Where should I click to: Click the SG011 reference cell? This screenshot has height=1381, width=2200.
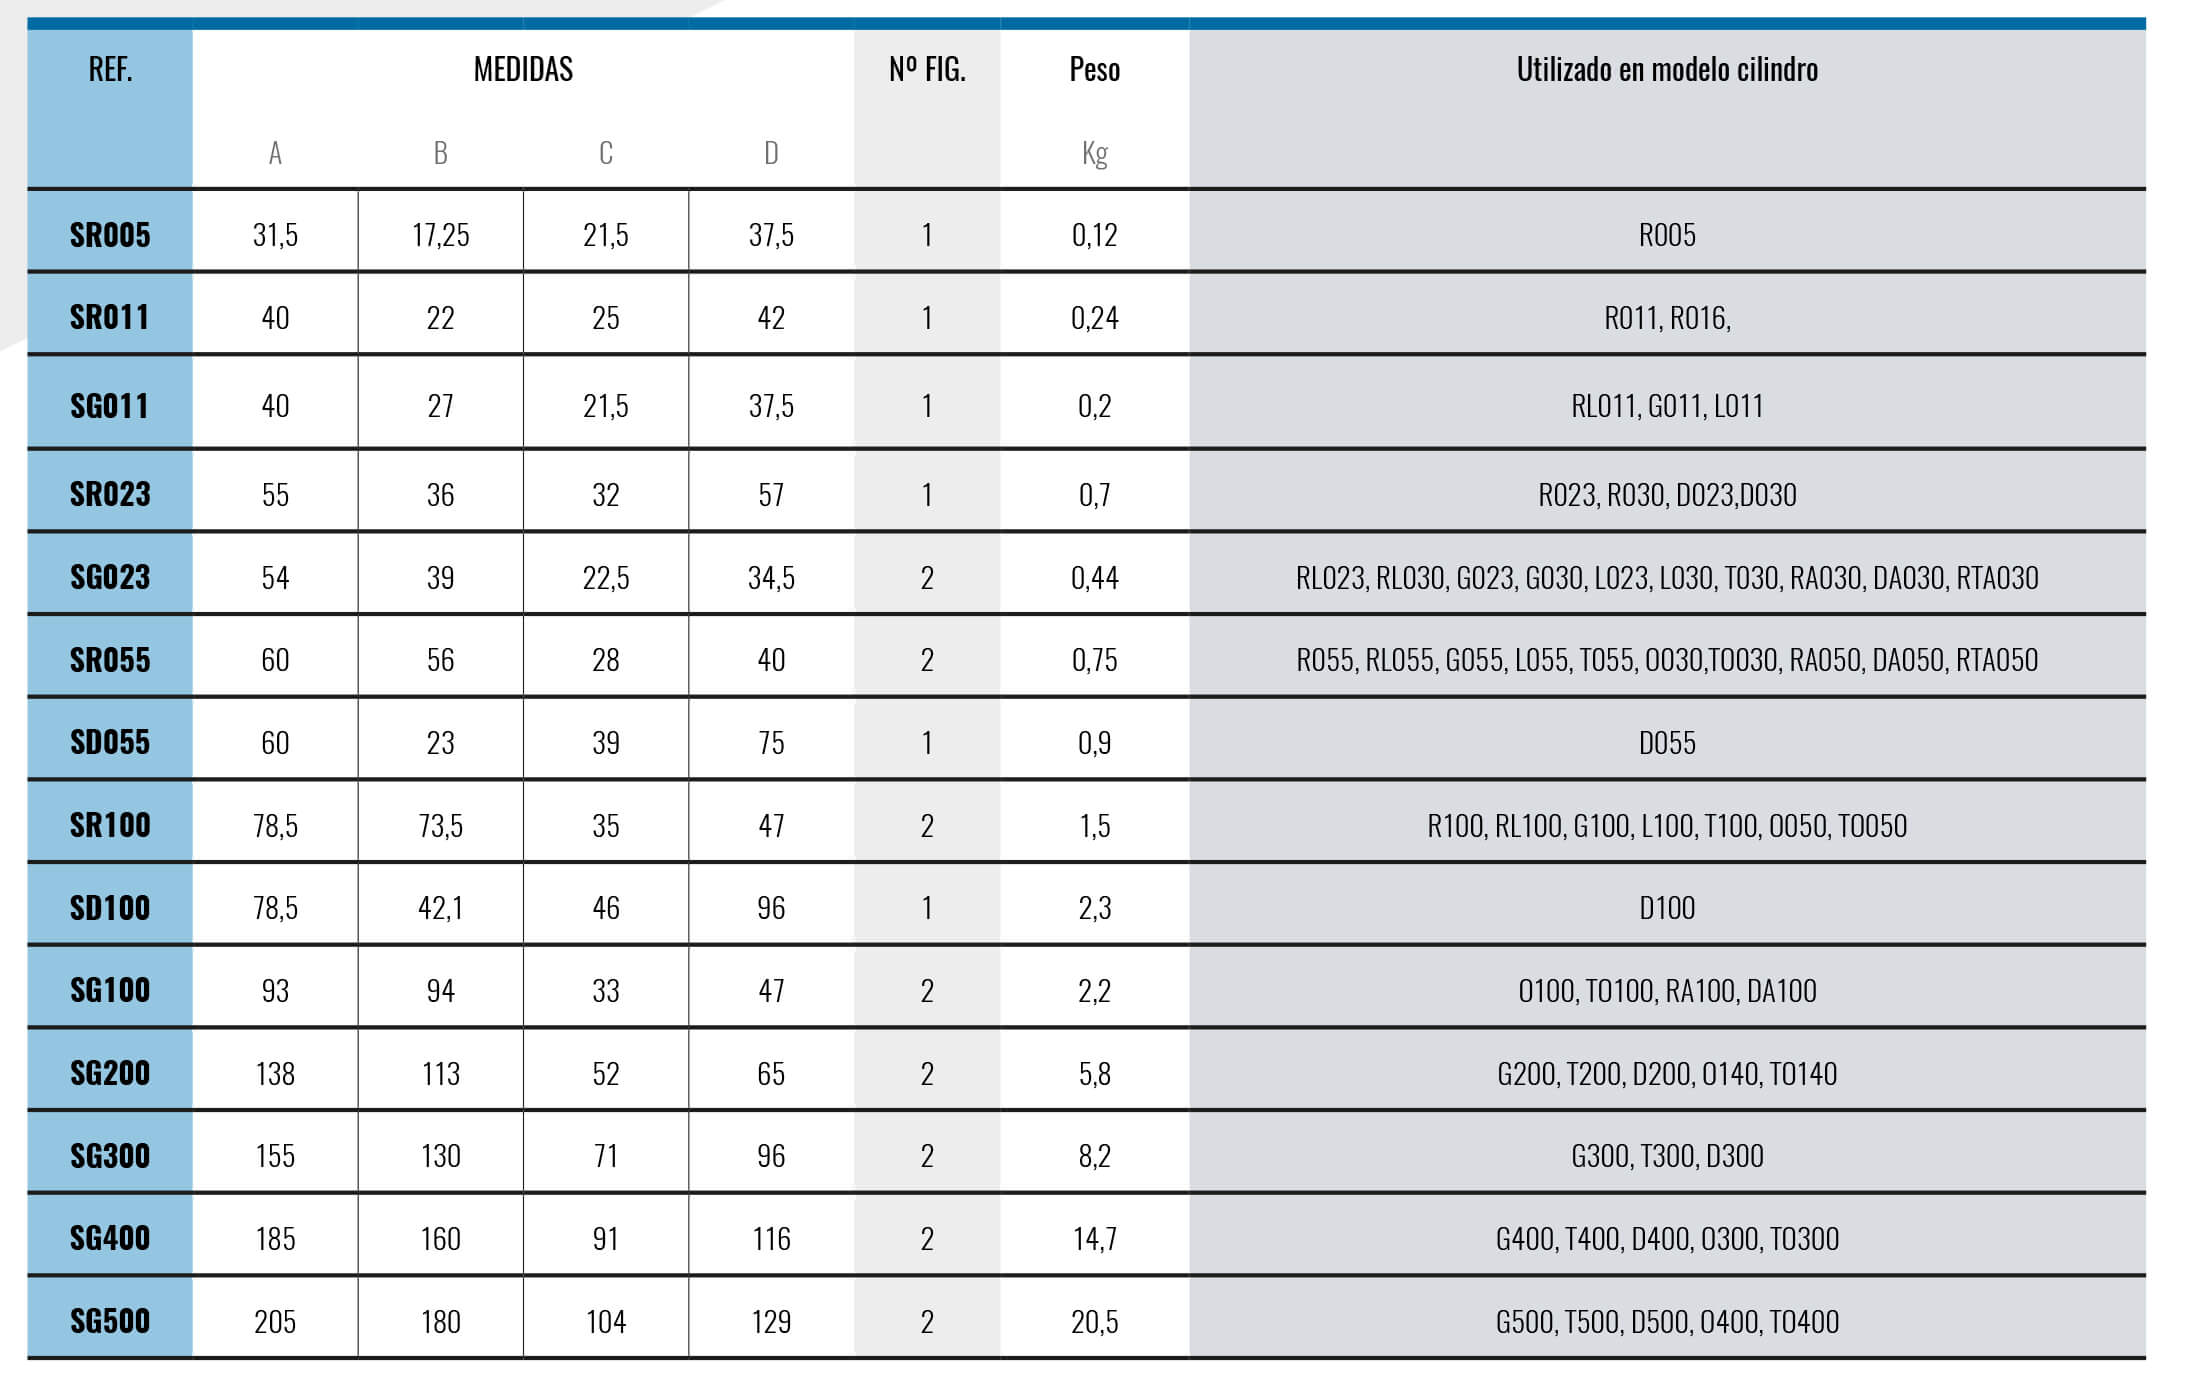pyautogui.click(x=110, y=406)
